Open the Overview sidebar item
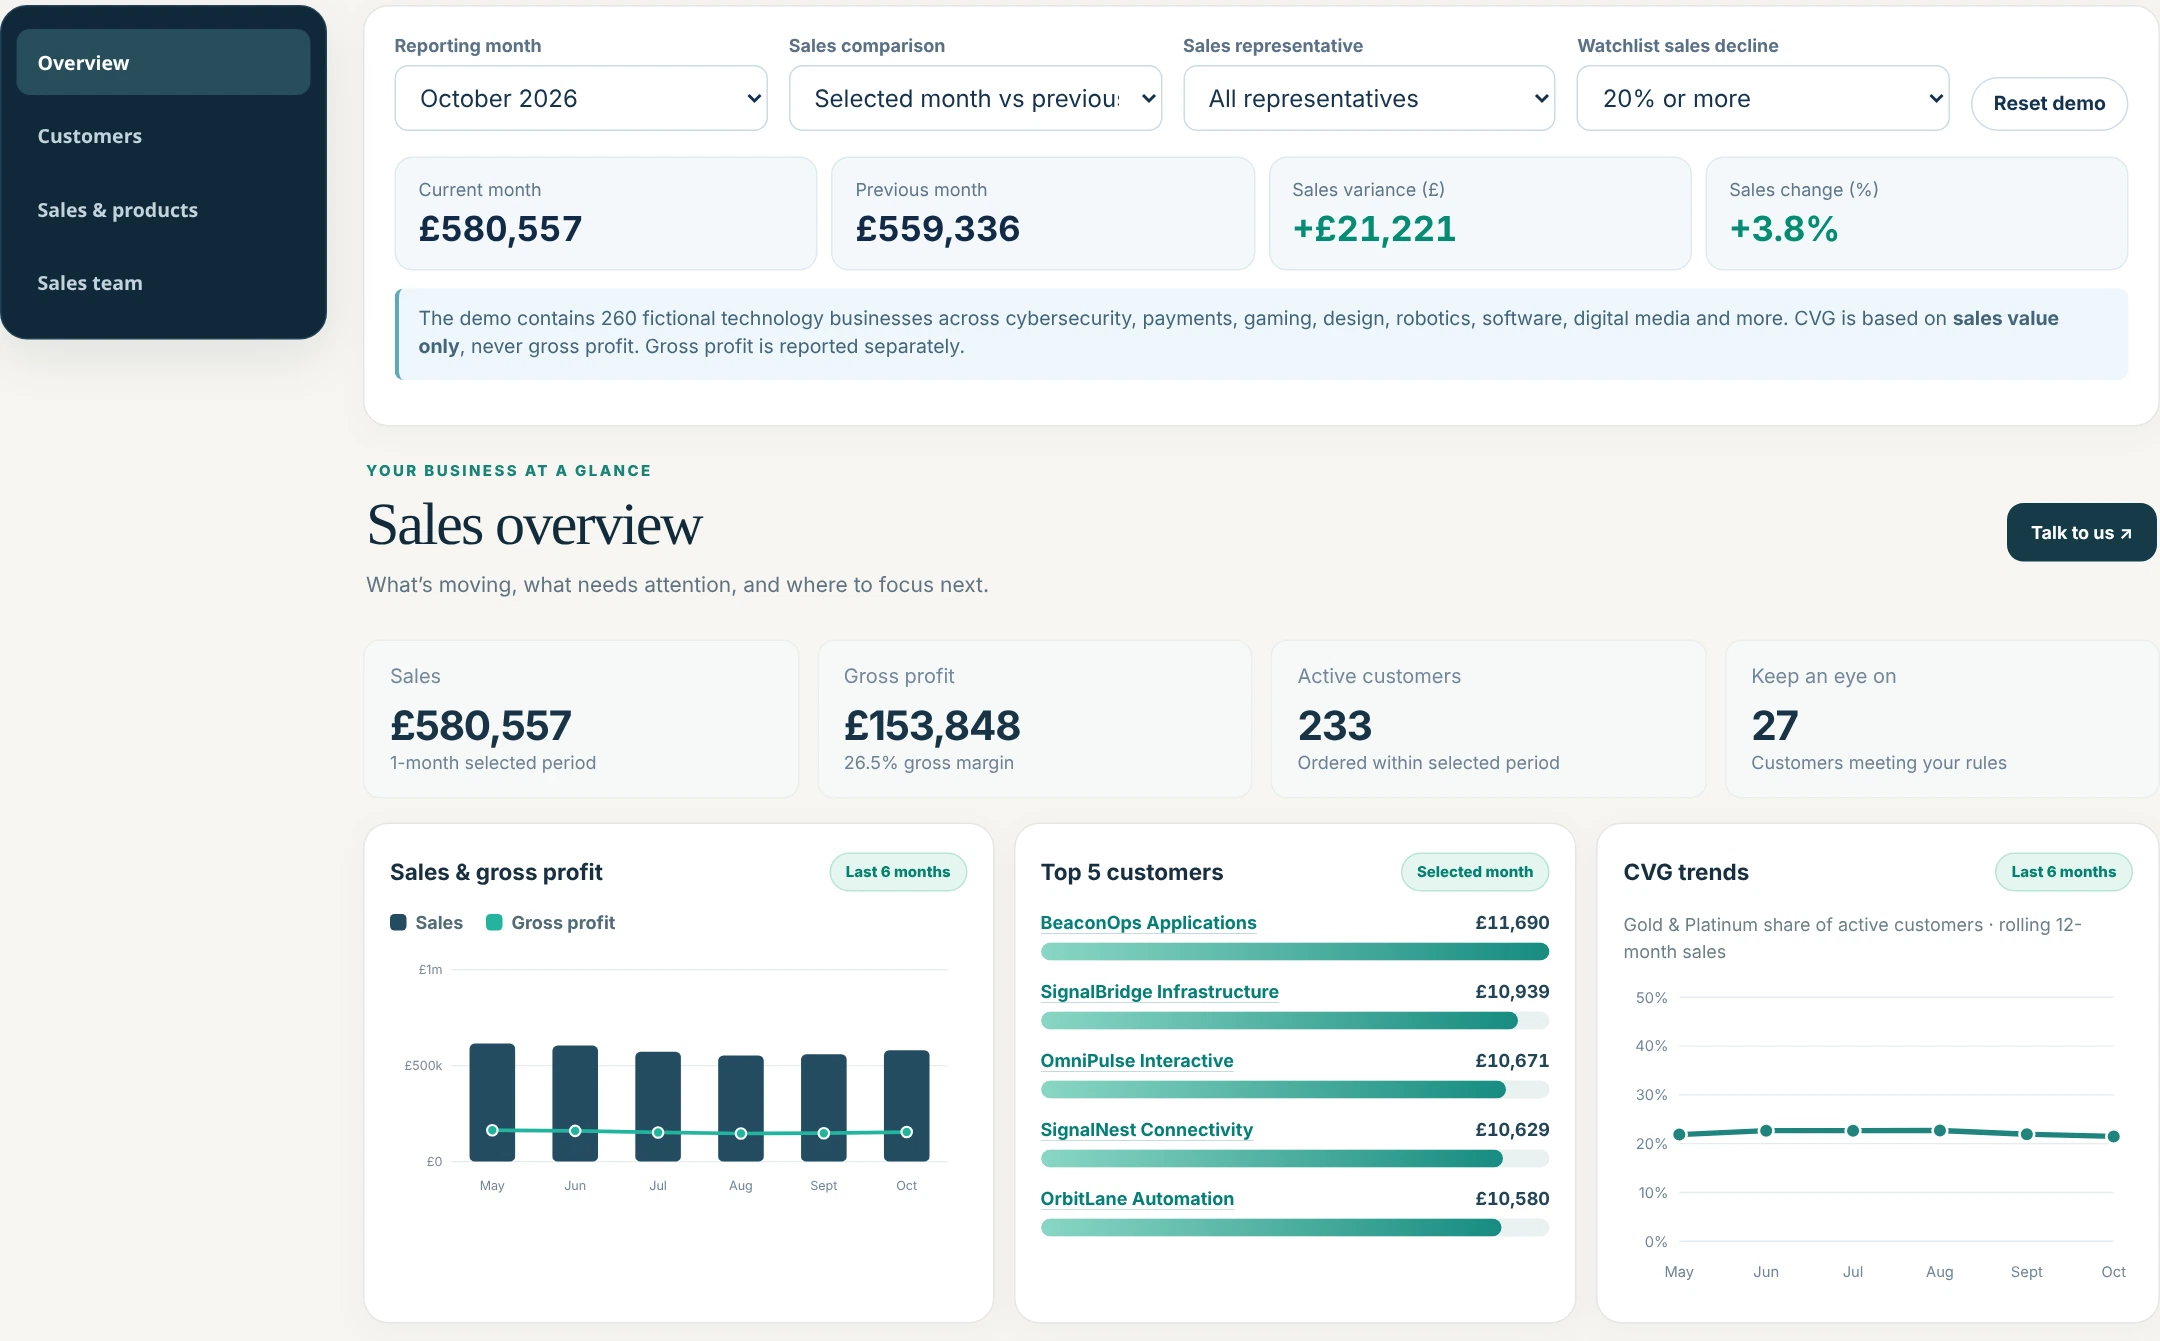The image size is (2160, 1341). [163, 62]
